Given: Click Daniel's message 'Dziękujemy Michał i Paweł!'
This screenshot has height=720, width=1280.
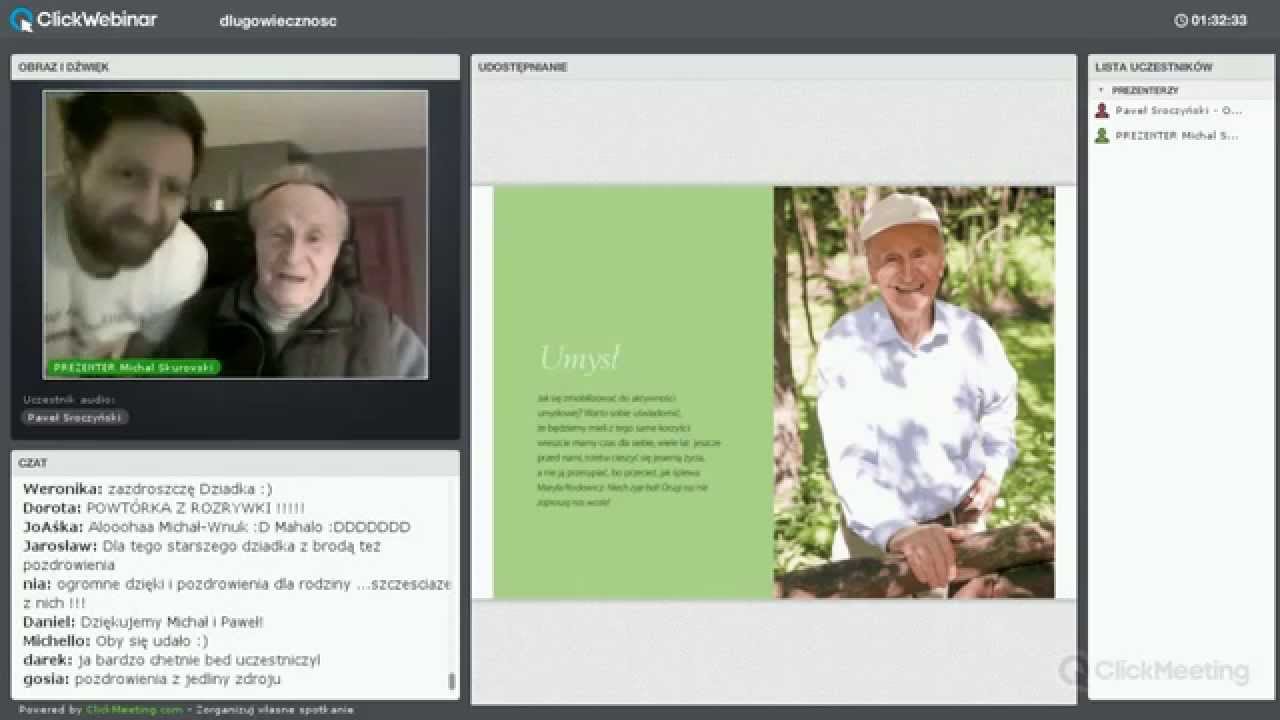Looking at the screenshot, I should (143, 622).
